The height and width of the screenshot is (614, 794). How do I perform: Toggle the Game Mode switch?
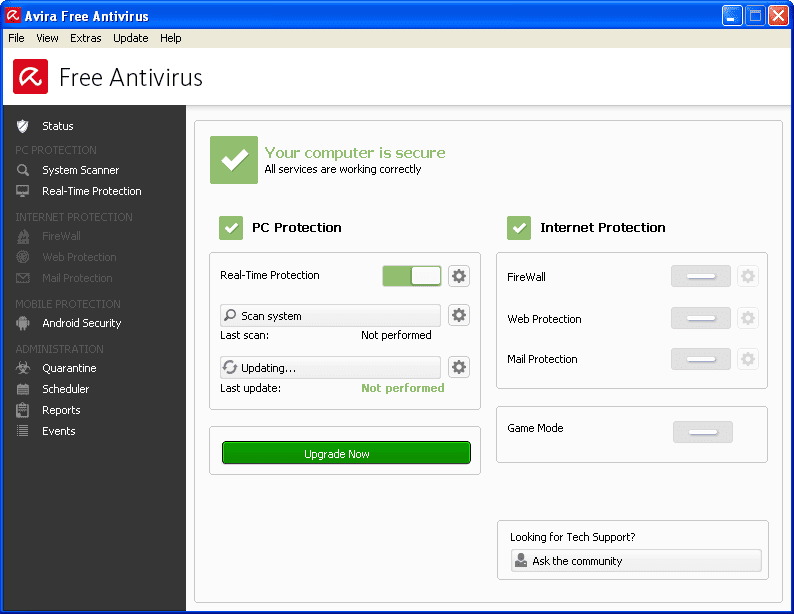coord(703,432)
